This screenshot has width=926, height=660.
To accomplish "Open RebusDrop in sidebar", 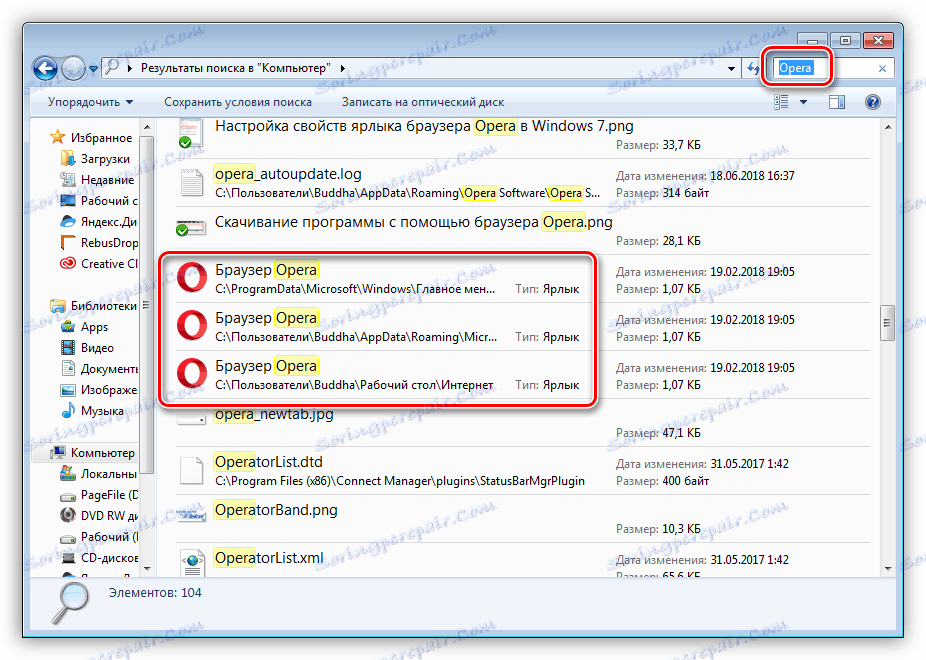I will coord(99,243).
